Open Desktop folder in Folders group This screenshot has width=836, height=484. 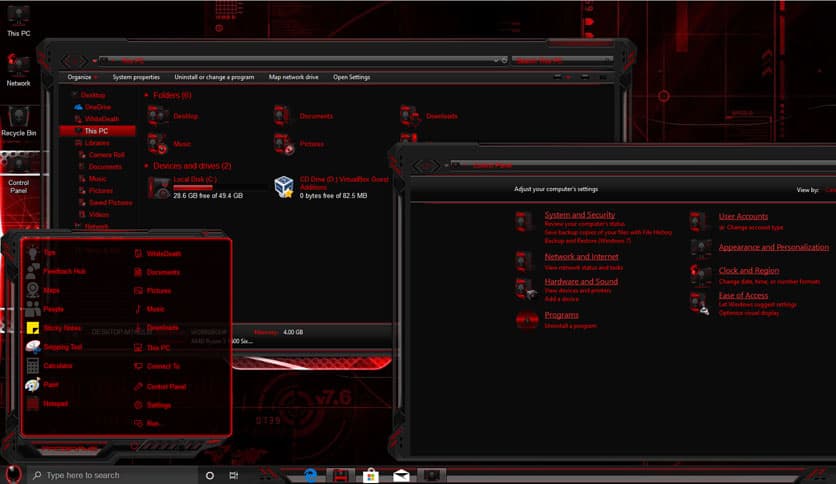173,116
